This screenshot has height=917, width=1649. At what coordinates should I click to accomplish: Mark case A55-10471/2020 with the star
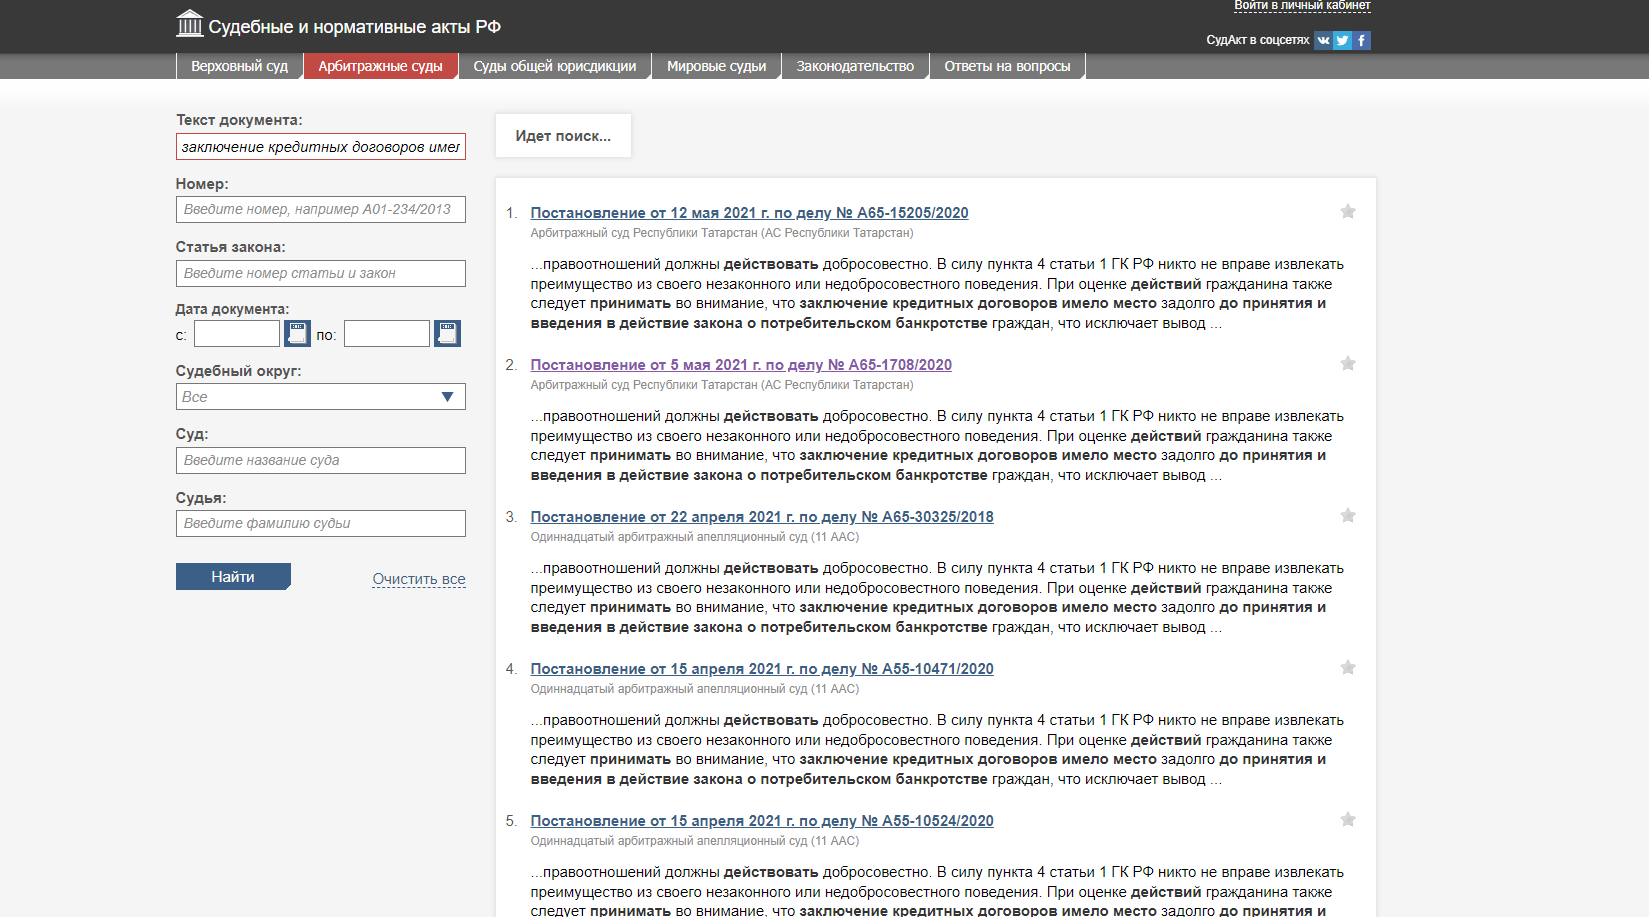pos(1347,668)
